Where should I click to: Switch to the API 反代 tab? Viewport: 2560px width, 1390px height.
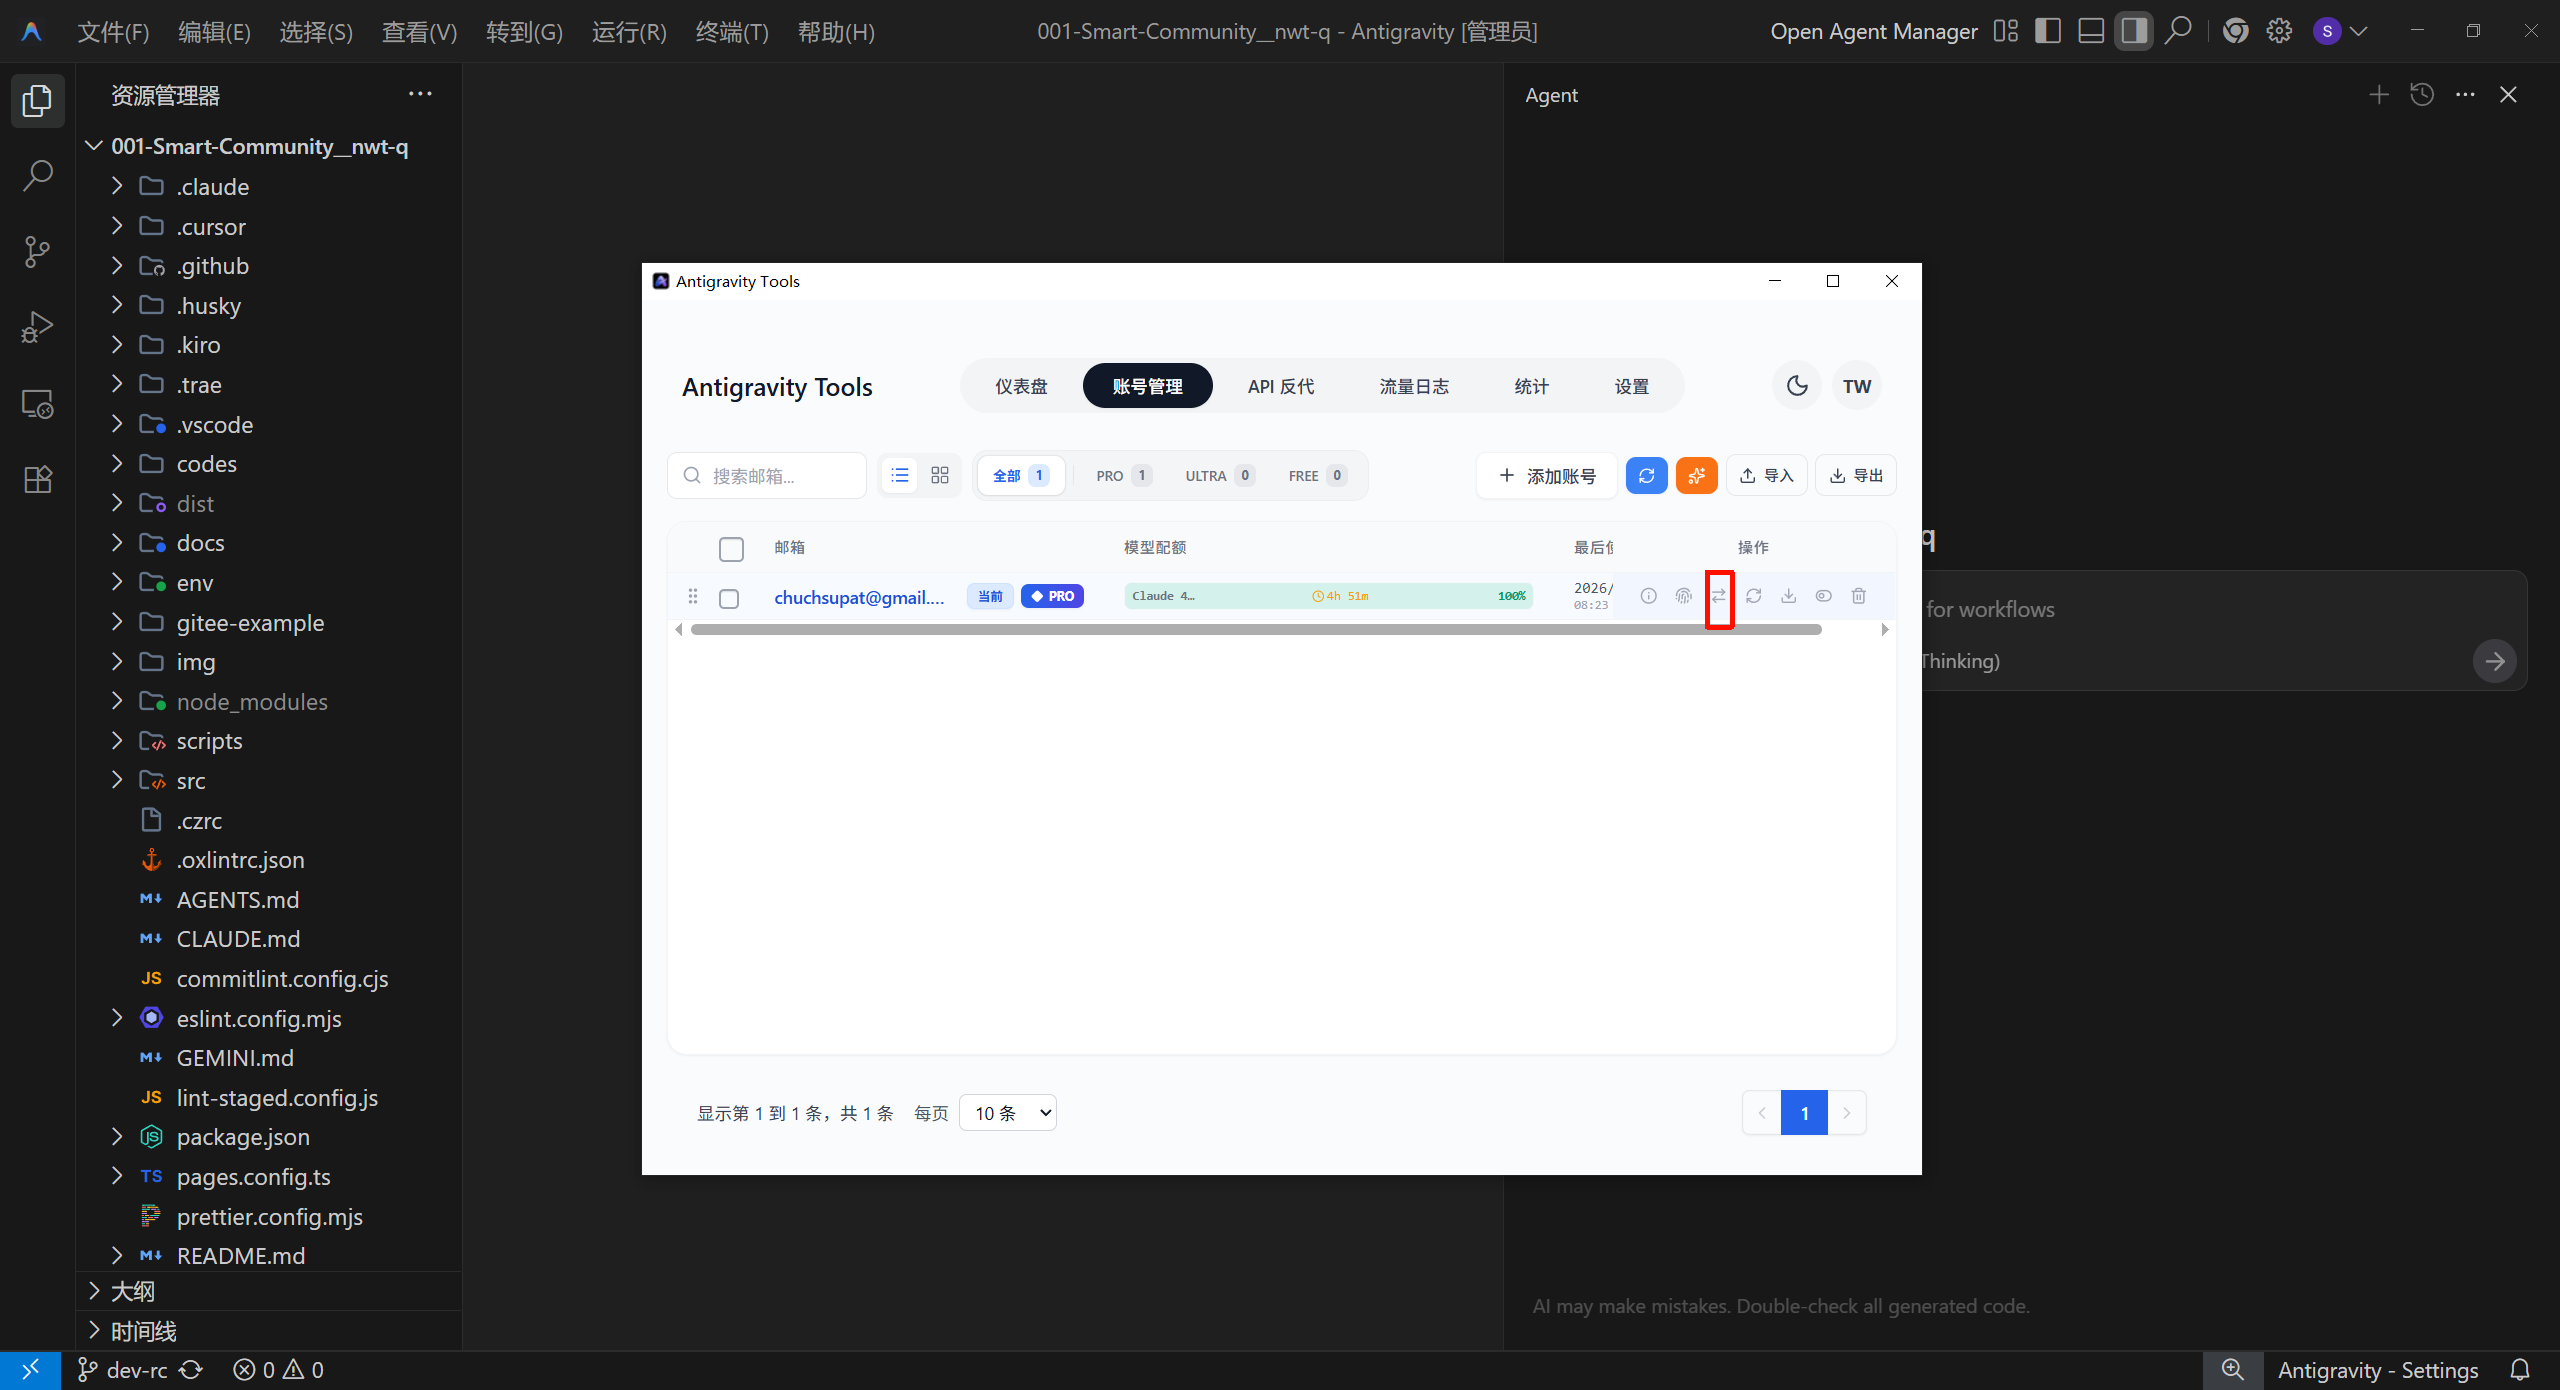click(x=1280, y=387)
